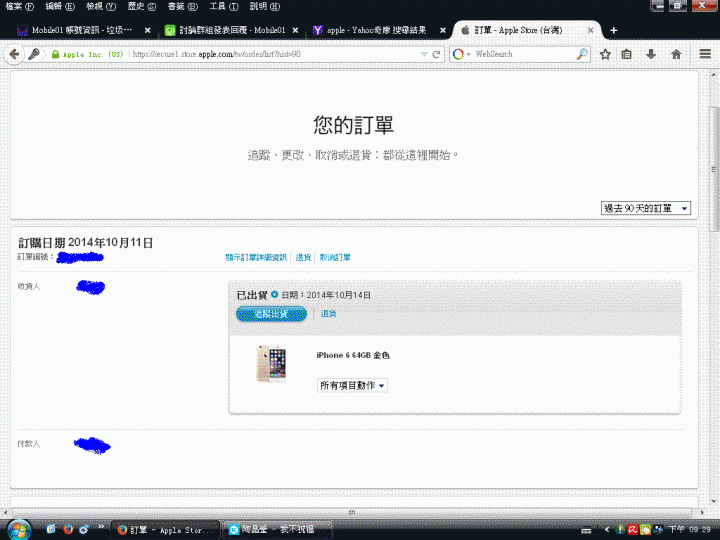Click the key icon beside the address bar
This screenshot has height=540, width=720.
pyautogui.click(x=34, y=54)
